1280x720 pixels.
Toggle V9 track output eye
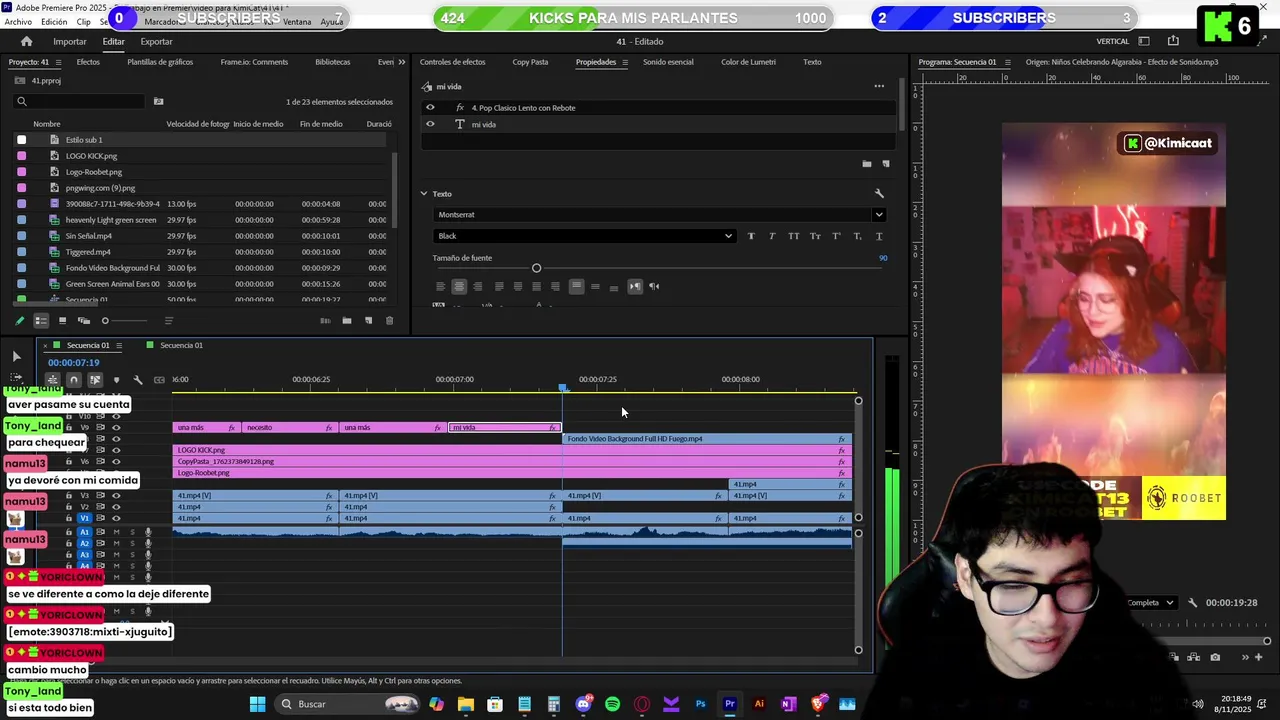coord(116,427)
